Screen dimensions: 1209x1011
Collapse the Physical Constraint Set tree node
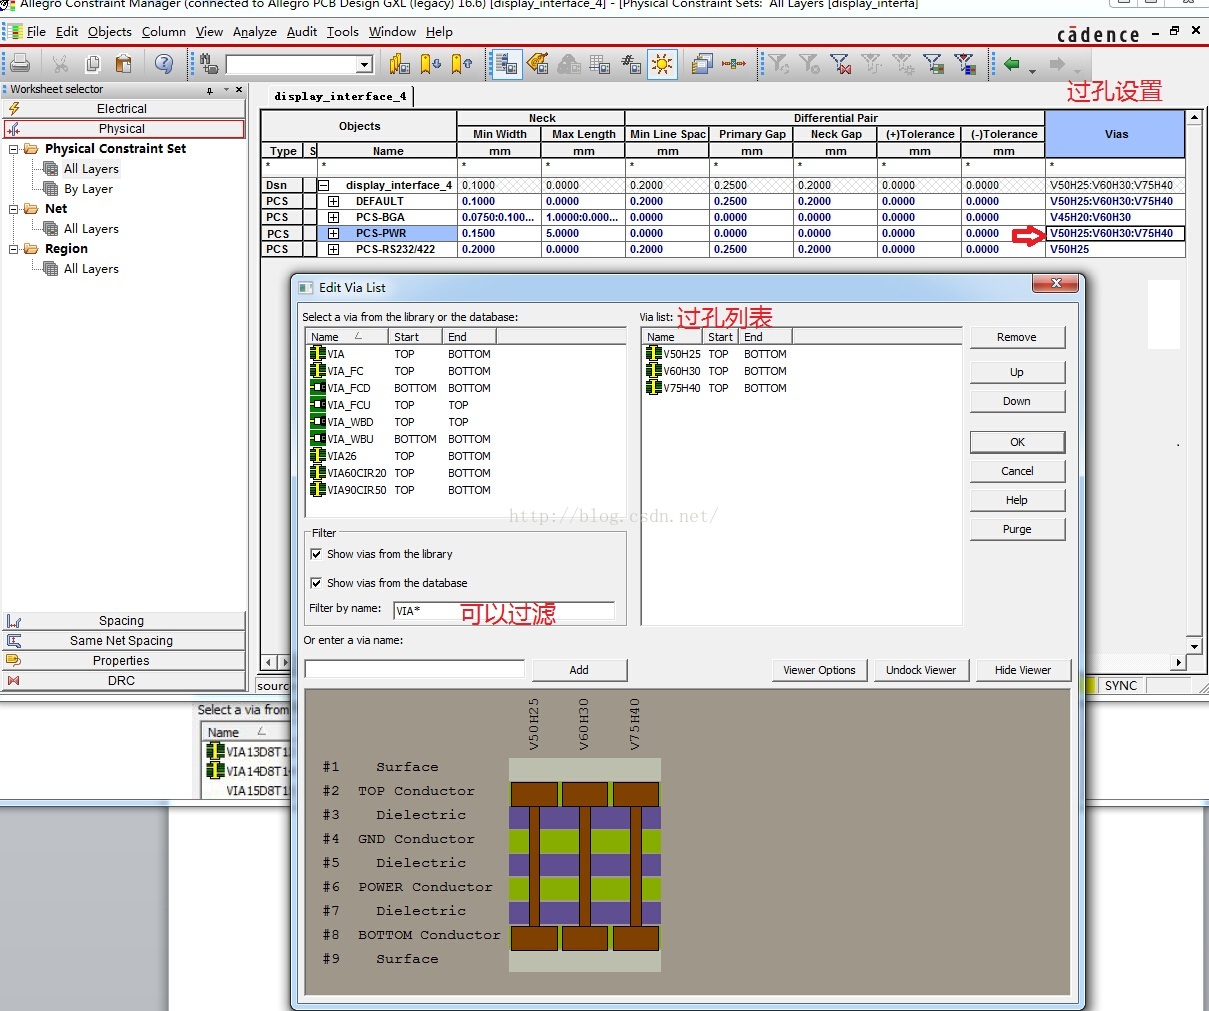(x=14, y=149)
